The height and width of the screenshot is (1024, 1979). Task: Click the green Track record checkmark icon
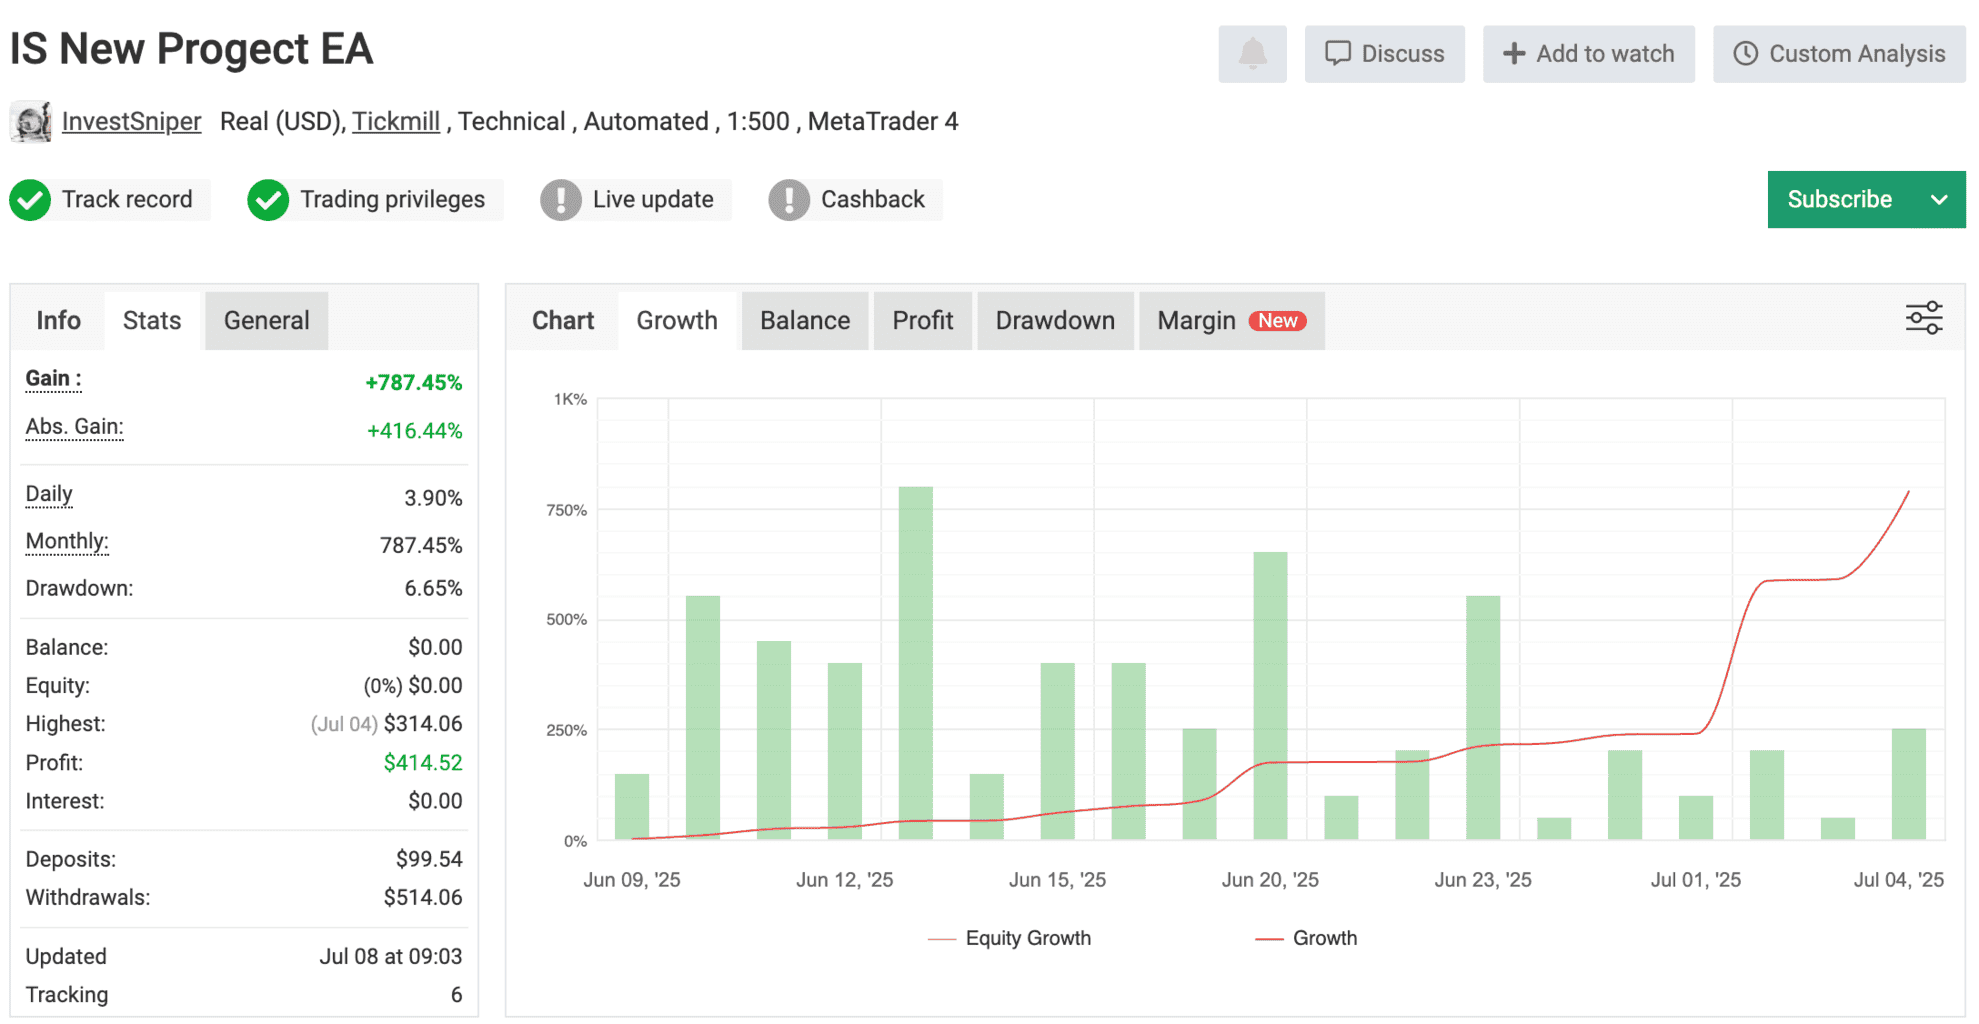point(31,200)
